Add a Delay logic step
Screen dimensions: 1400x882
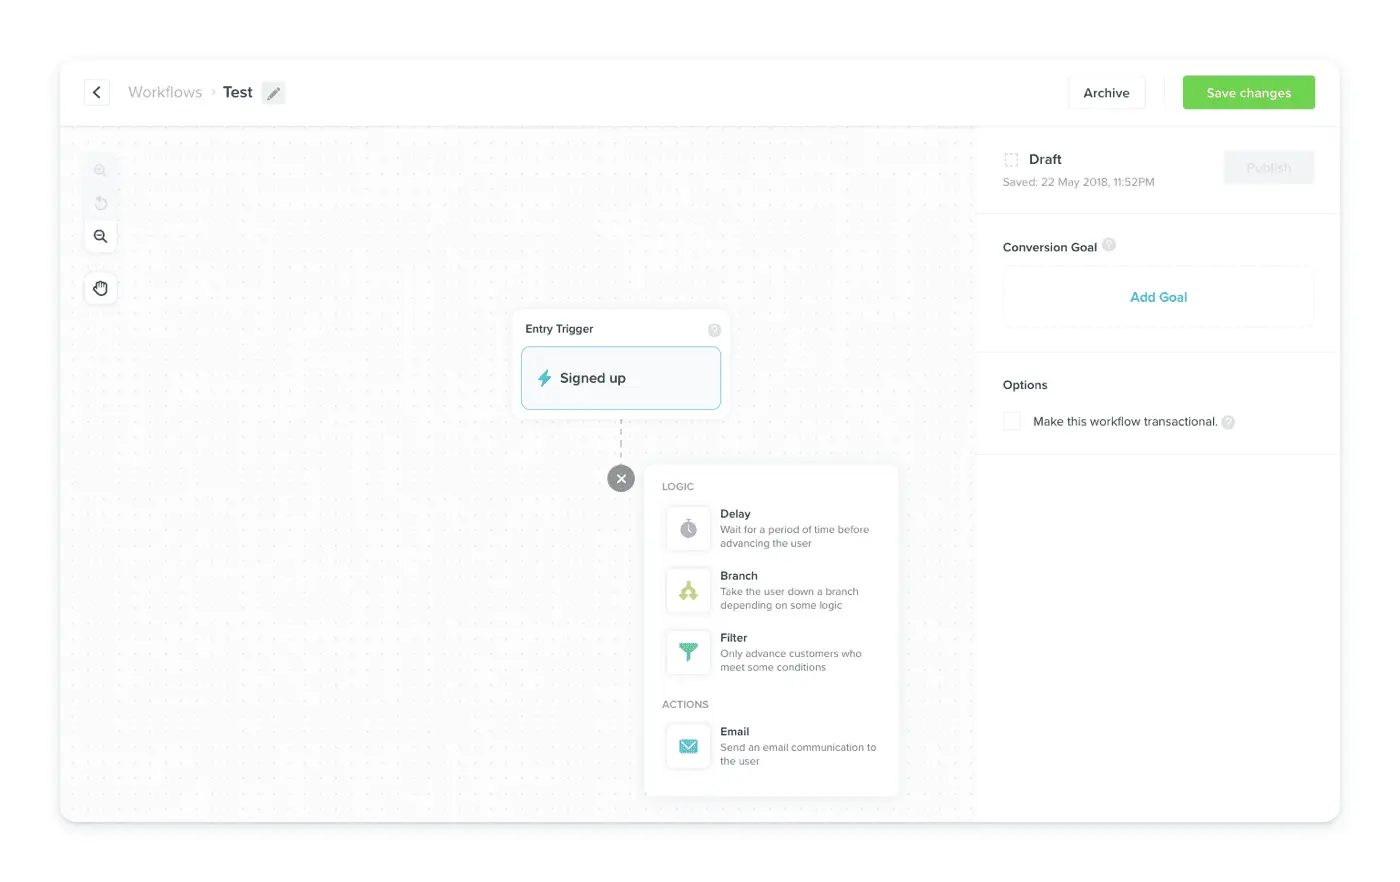pos(770,528)
